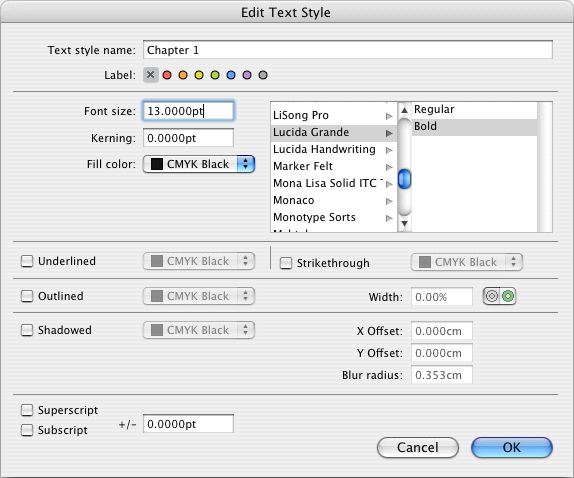Choose the green ring outline style icon
Screen dimensions: 574x478
508,296
